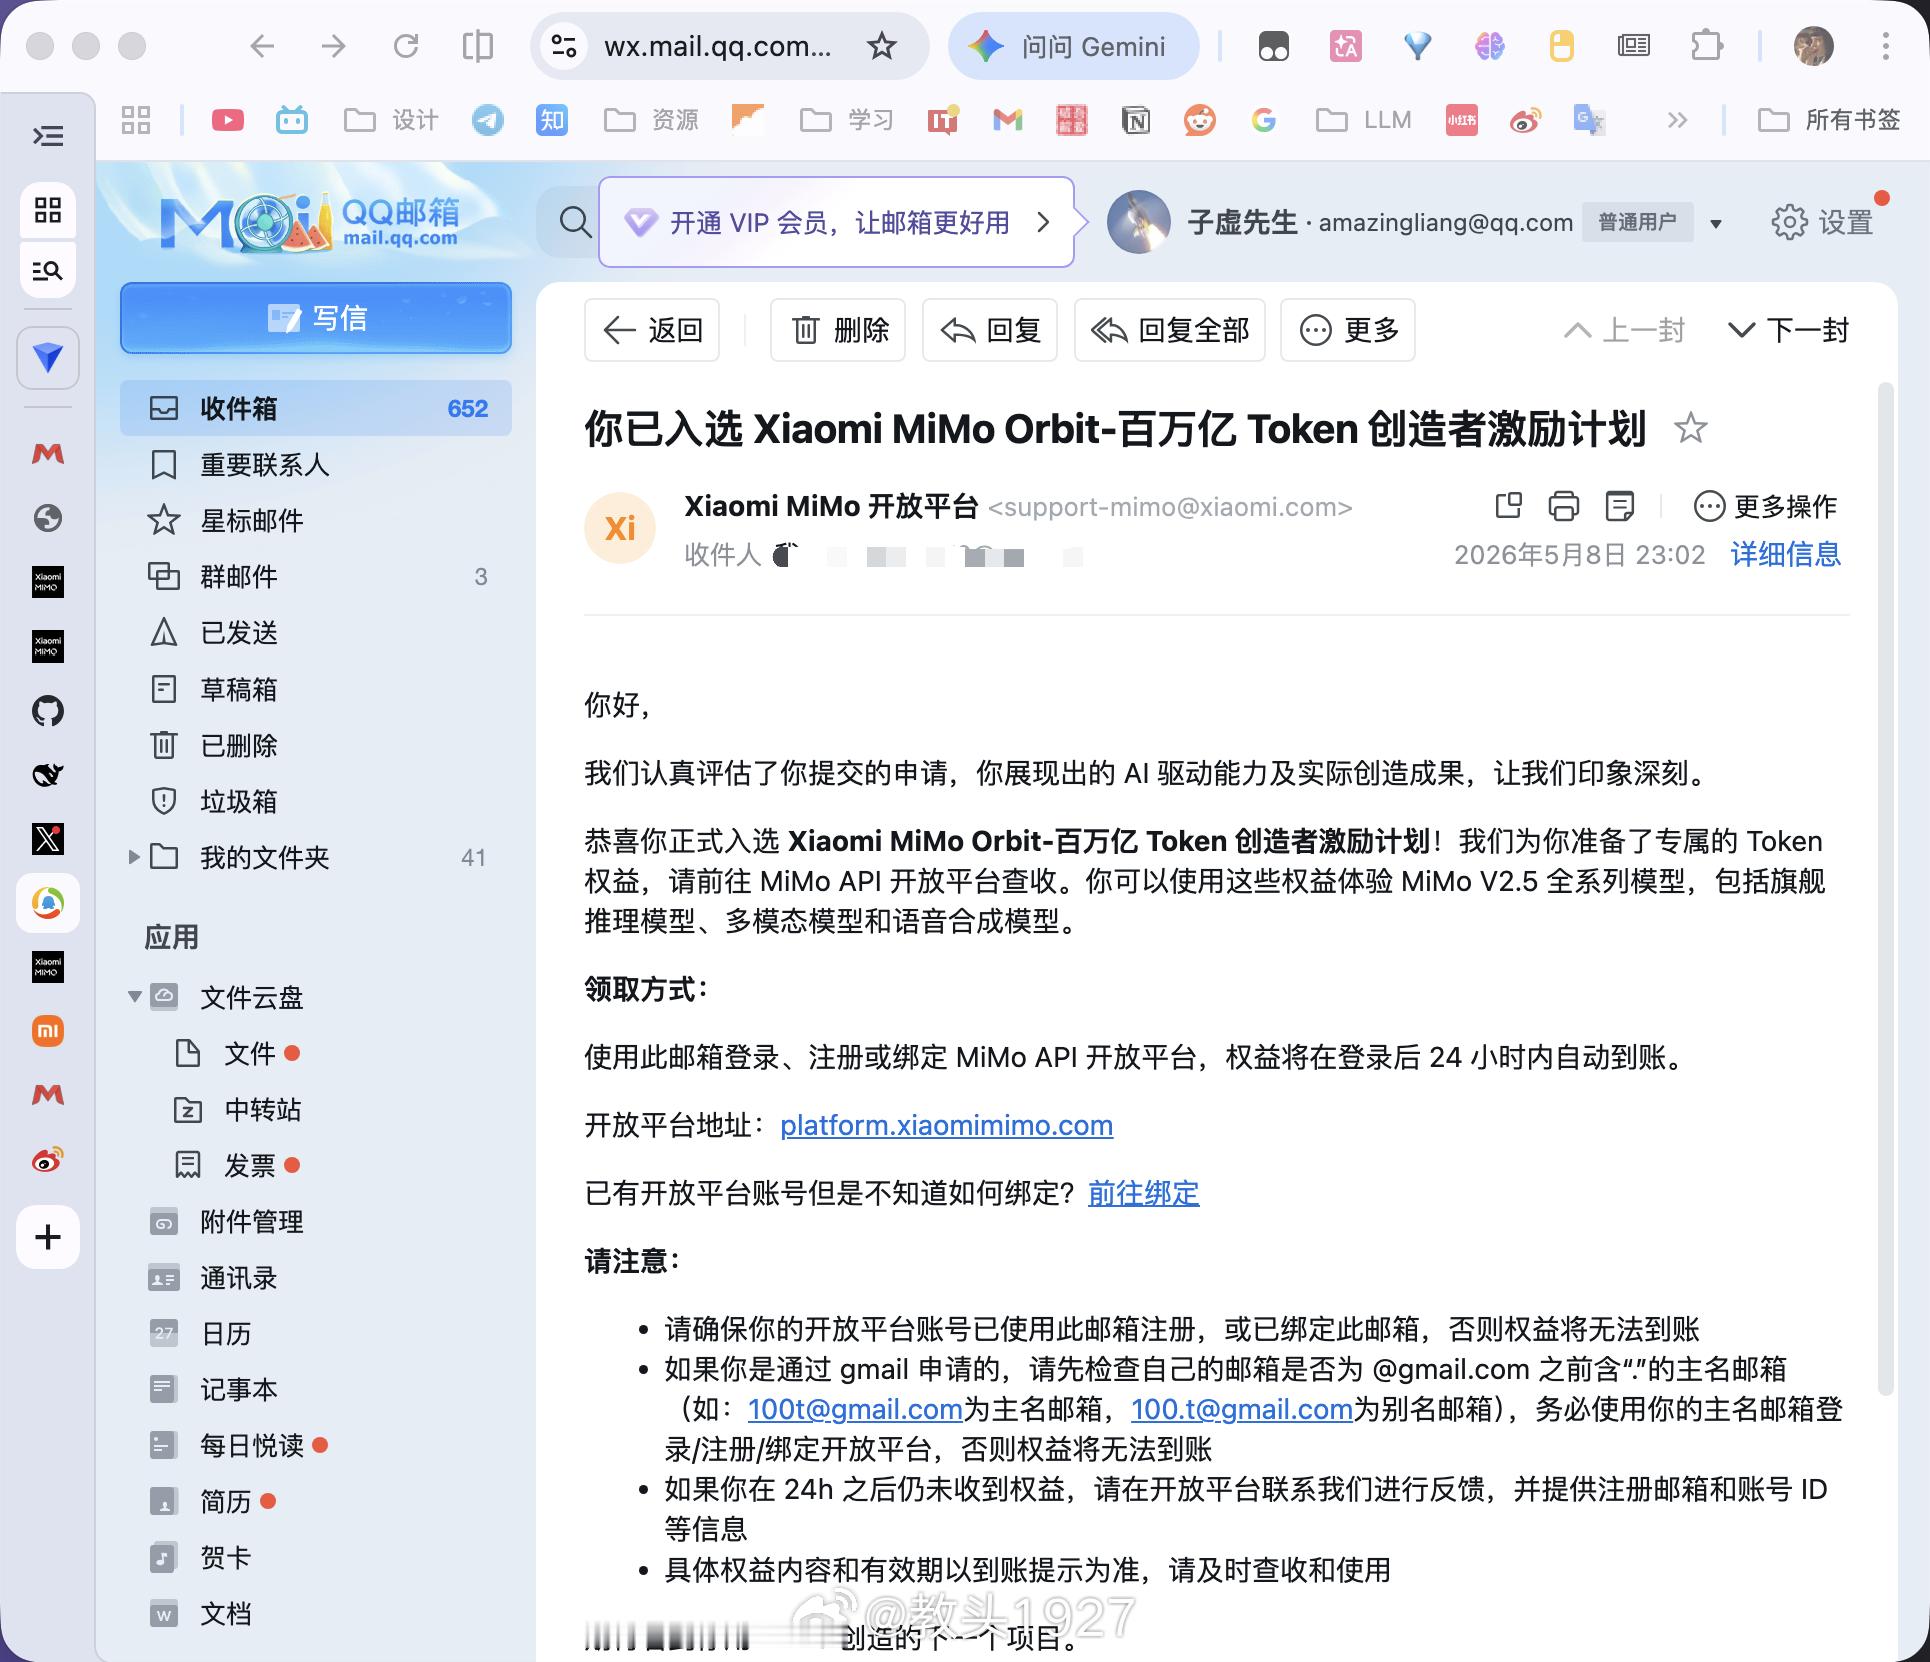This screenshot has width=1930, height=1662.
Task: Click sender avatar Xi
Action: pyautogui.click(x=620, y=528)
